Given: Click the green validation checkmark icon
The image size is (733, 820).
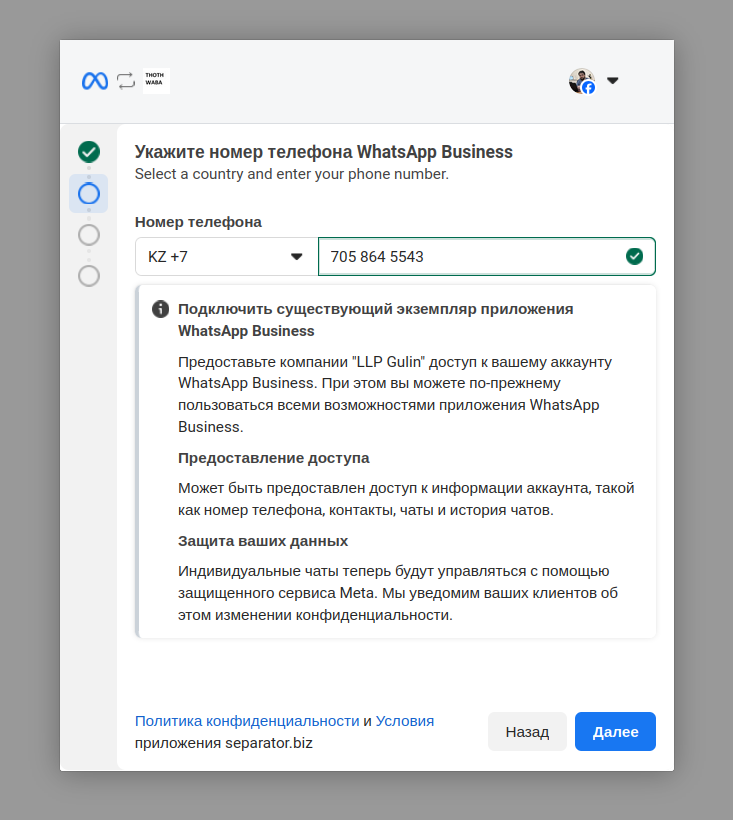Looking at the screenshot, I should (x=635, y=256).
